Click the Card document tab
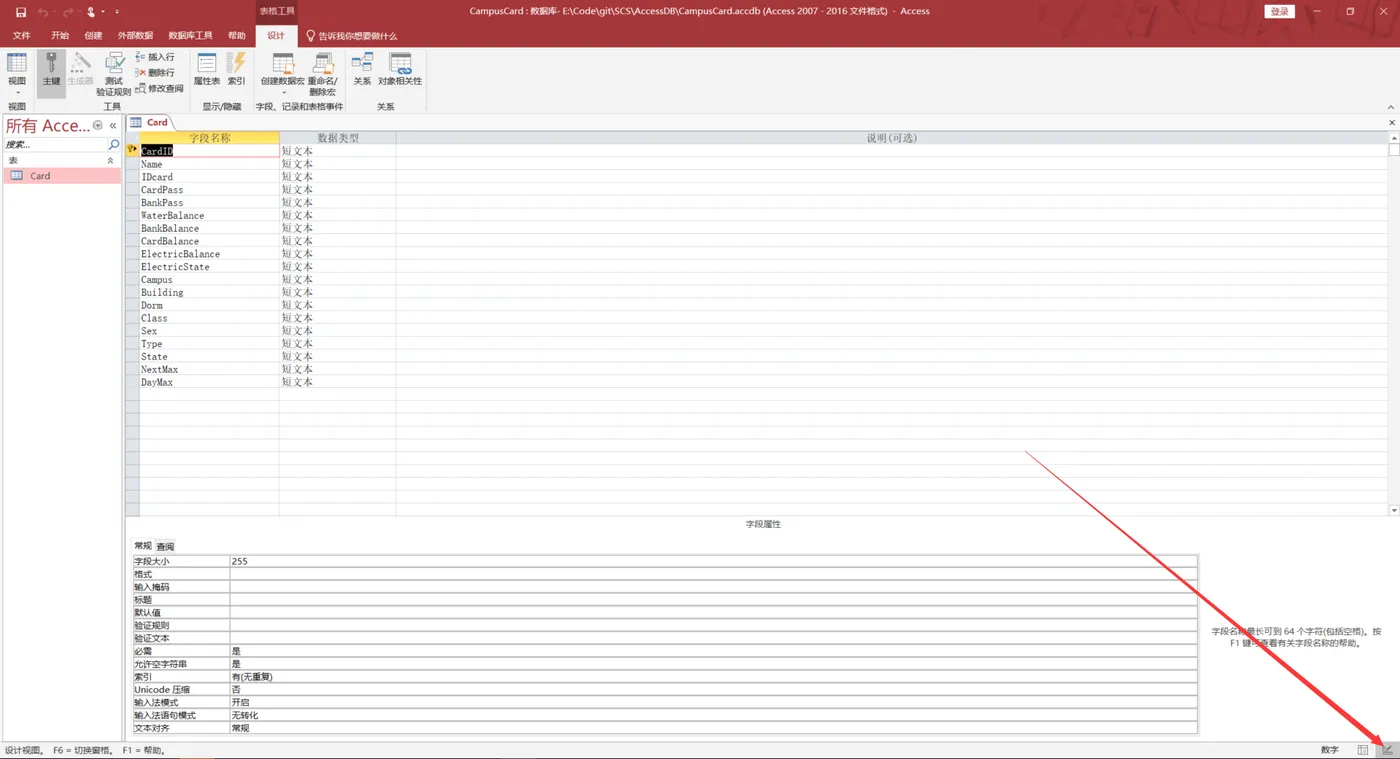The image size is (1400, 759). [x=150, y=123]
